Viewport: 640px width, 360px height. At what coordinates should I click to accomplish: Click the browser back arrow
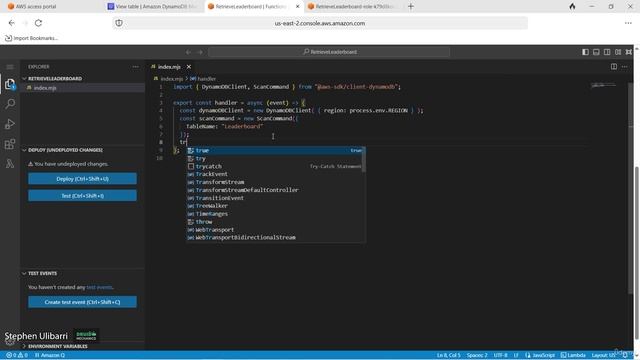11,23
